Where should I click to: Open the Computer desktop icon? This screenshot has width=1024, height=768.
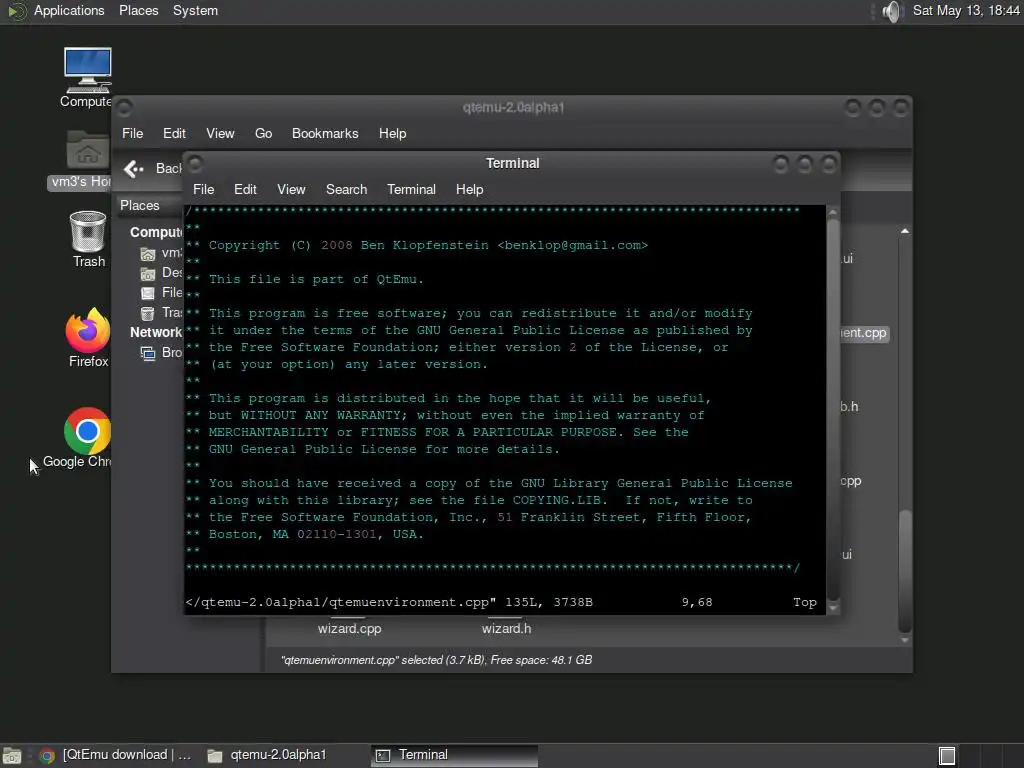(88, 70)
